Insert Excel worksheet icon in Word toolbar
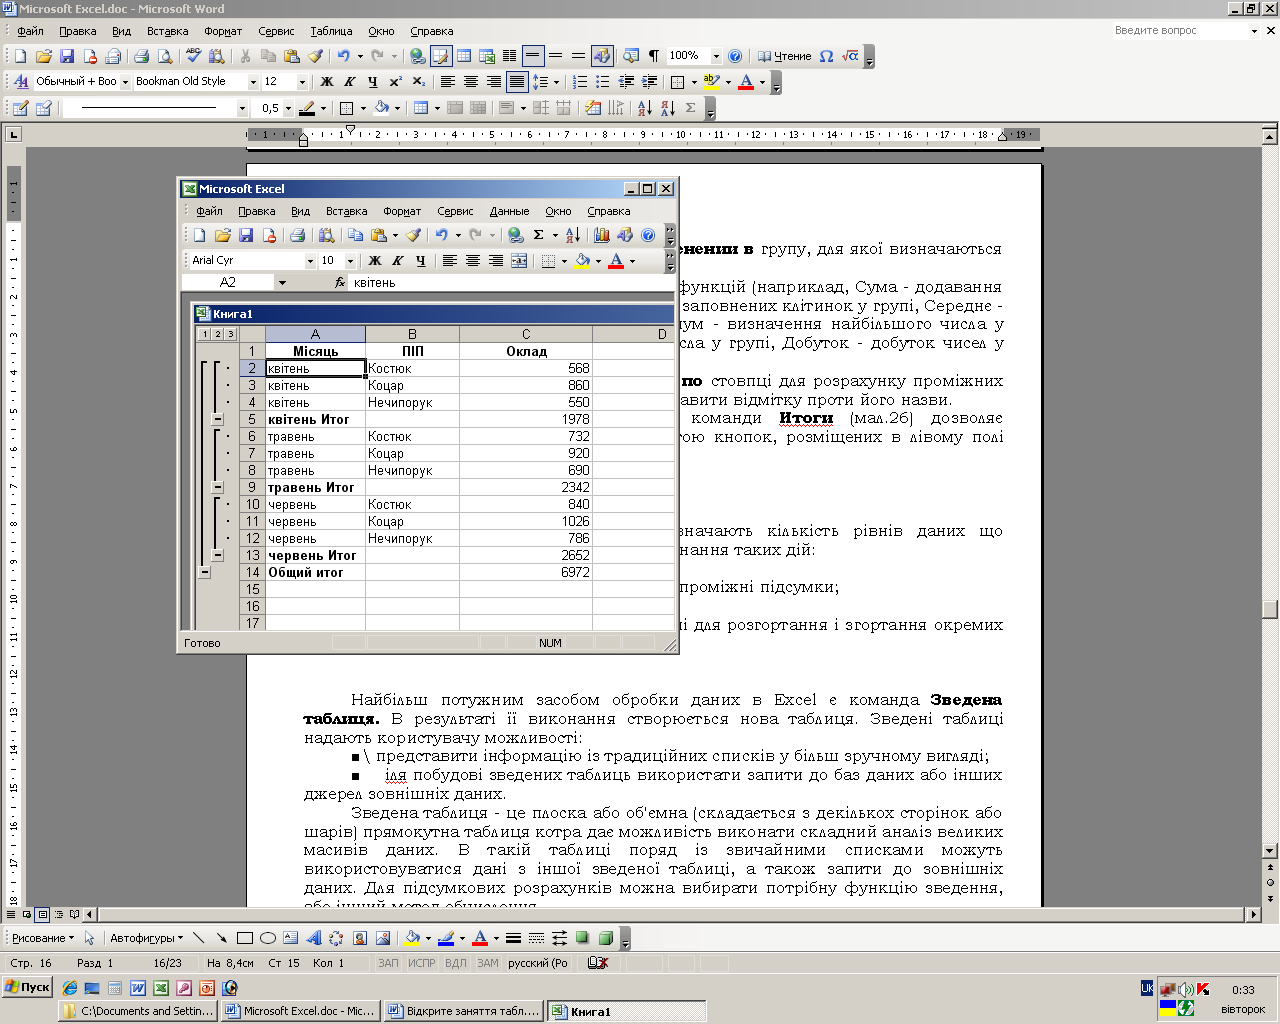 point(487,56)
